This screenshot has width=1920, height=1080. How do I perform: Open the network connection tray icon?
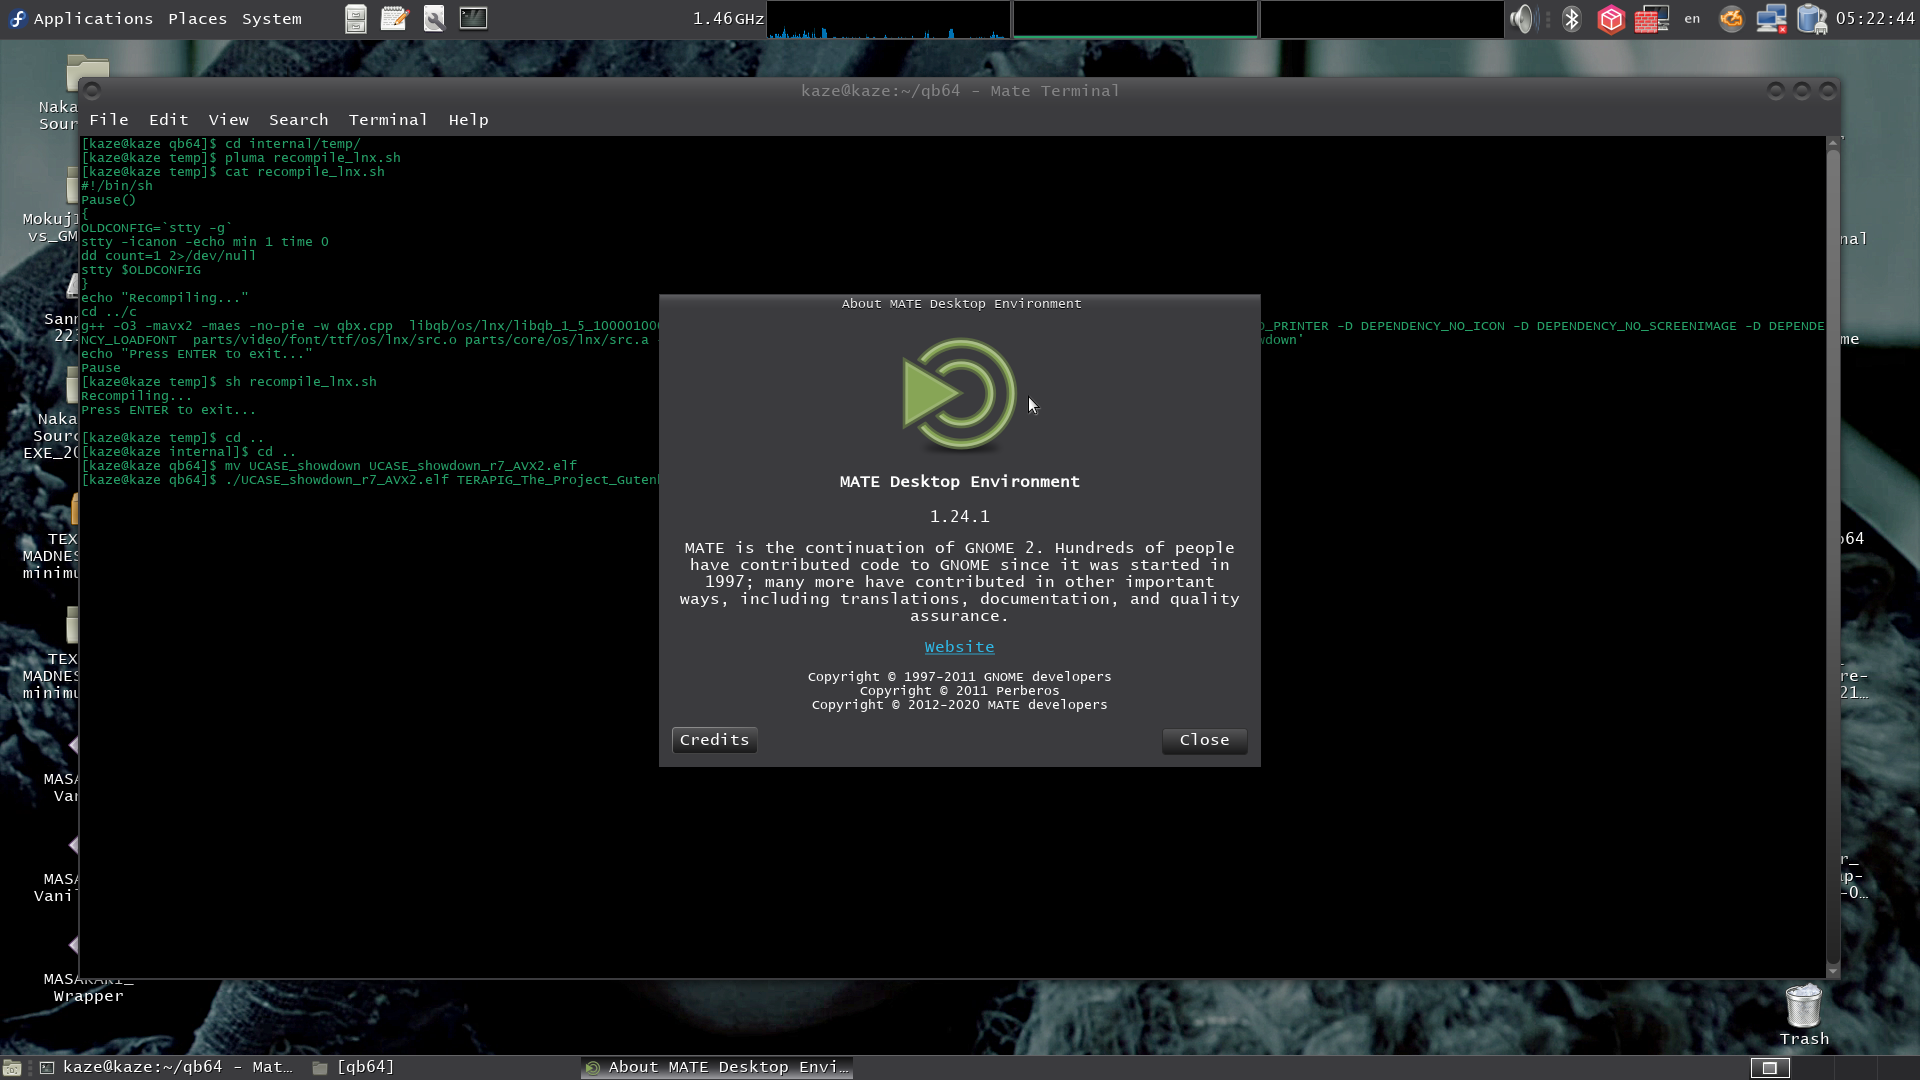coord(1772,18)
